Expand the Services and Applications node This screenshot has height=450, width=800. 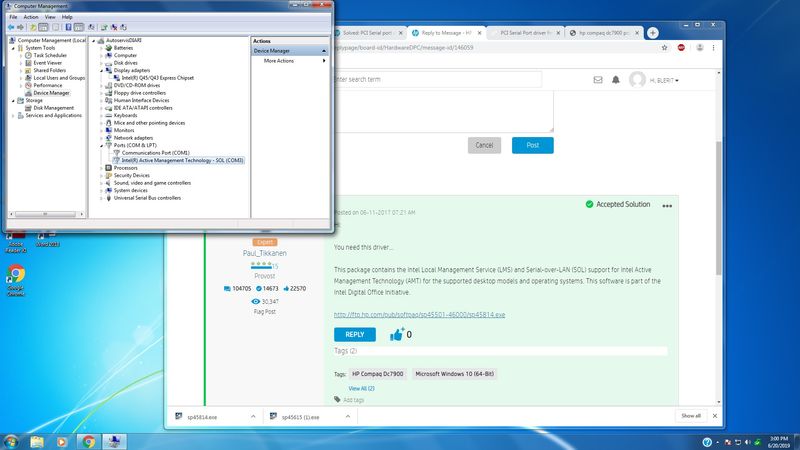(13, 116)
